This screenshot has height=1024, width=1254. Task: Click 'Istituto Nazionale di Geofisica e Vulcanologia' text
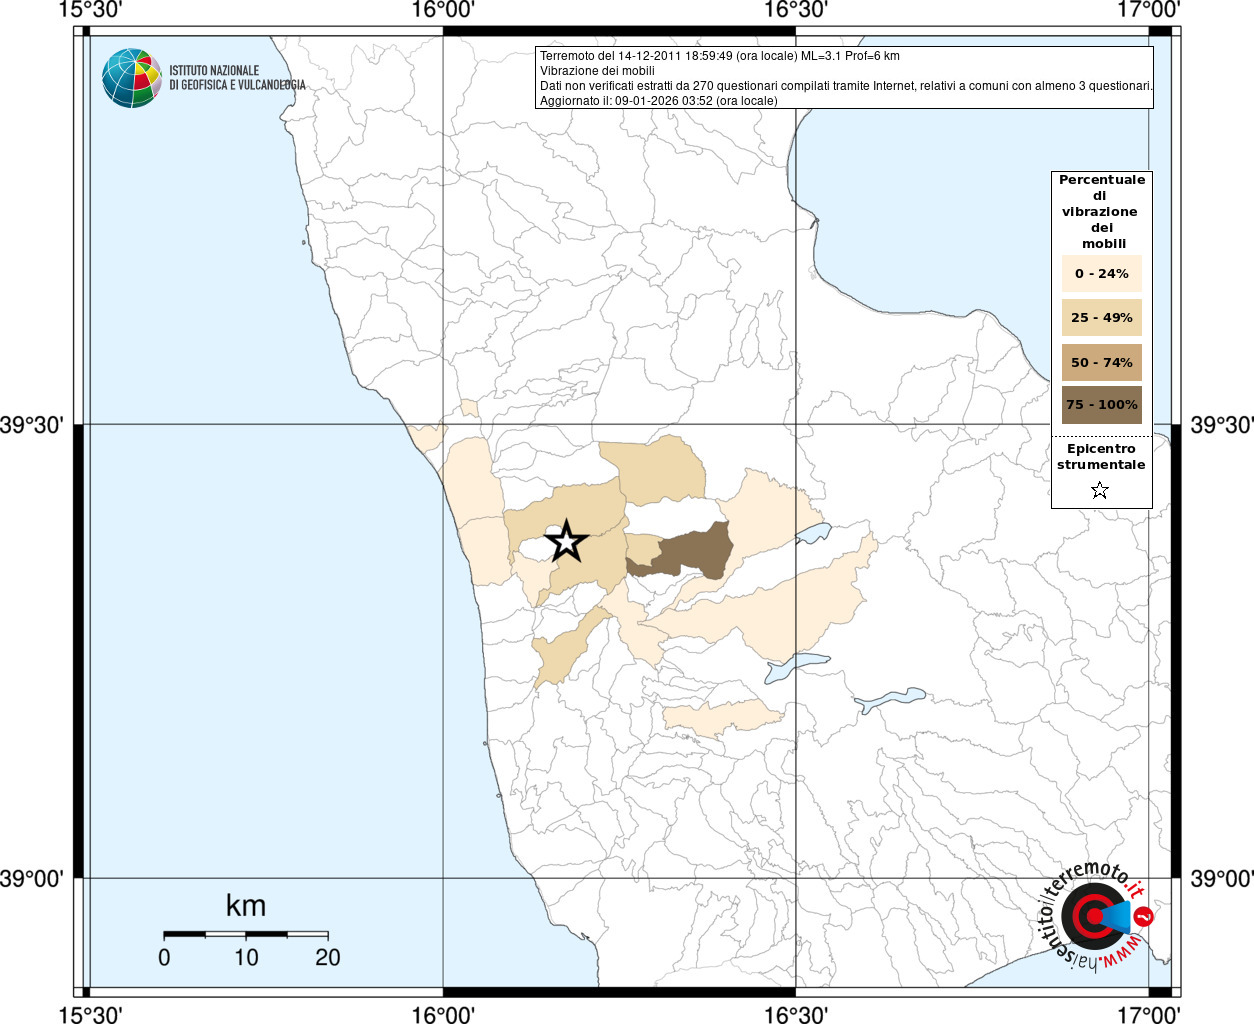point(237,78)
